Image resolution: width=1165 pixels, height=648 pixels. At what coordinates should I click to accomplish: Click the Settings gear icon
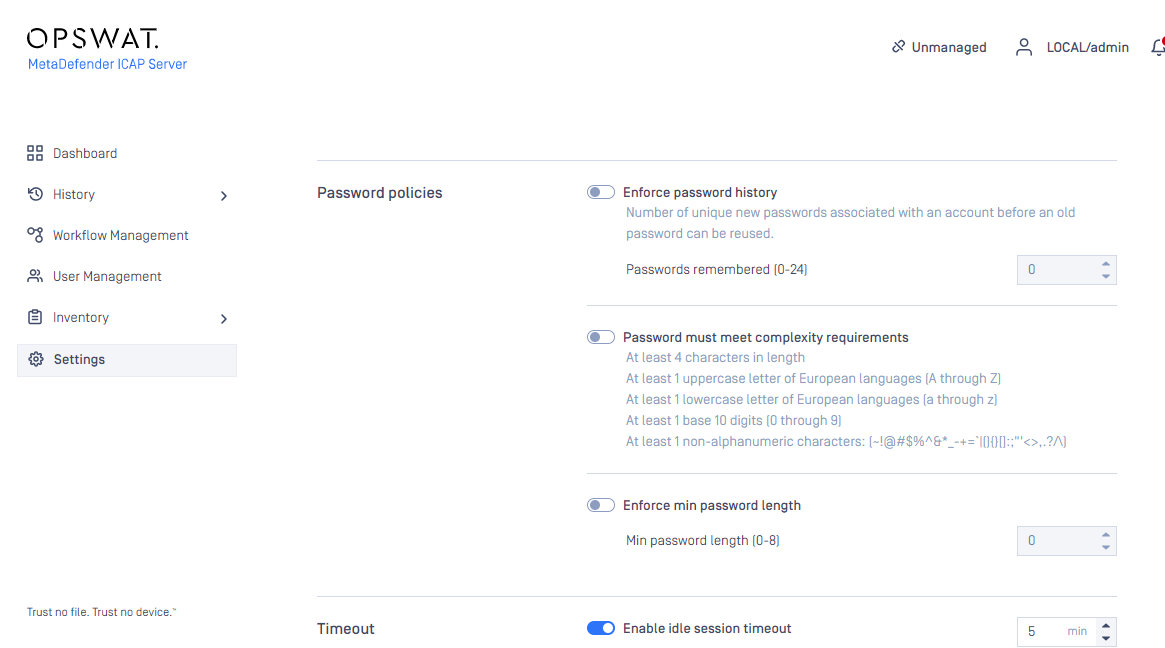(36, 359)
